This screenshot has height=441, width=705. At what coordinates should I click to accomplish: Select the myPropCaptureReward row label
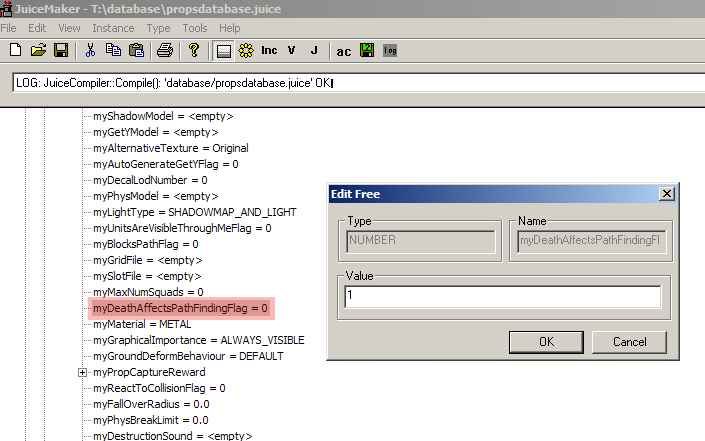click(x=149, y=372)
